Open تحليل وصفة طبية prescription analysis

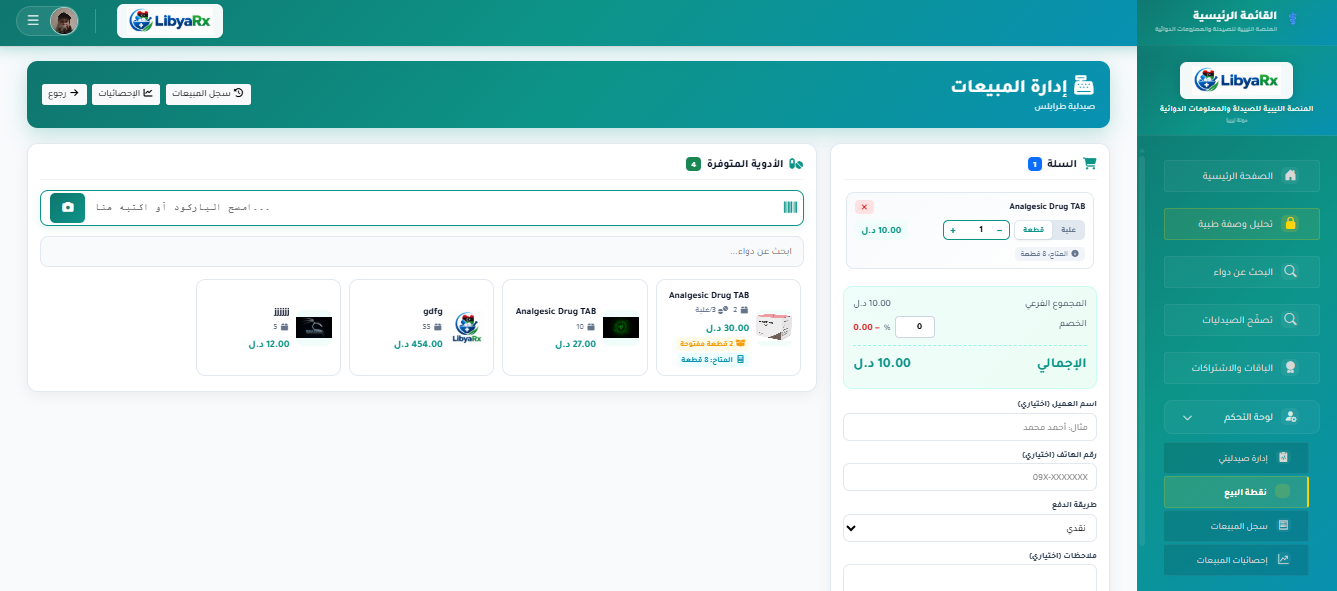coord(1241,224)
